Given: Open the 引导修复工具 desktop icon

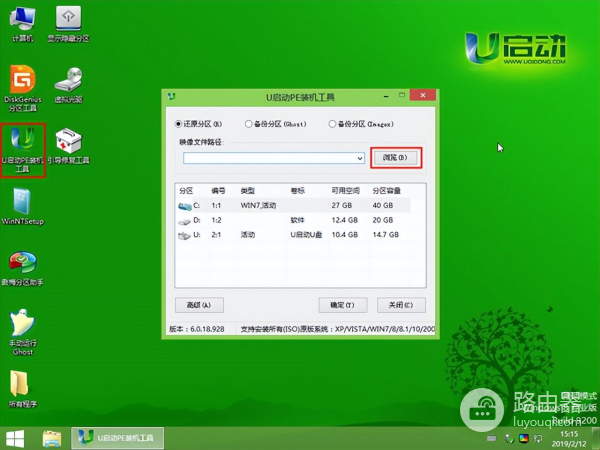Looking at the screenshot, I should pyautogui.click(x=68, y=146).
